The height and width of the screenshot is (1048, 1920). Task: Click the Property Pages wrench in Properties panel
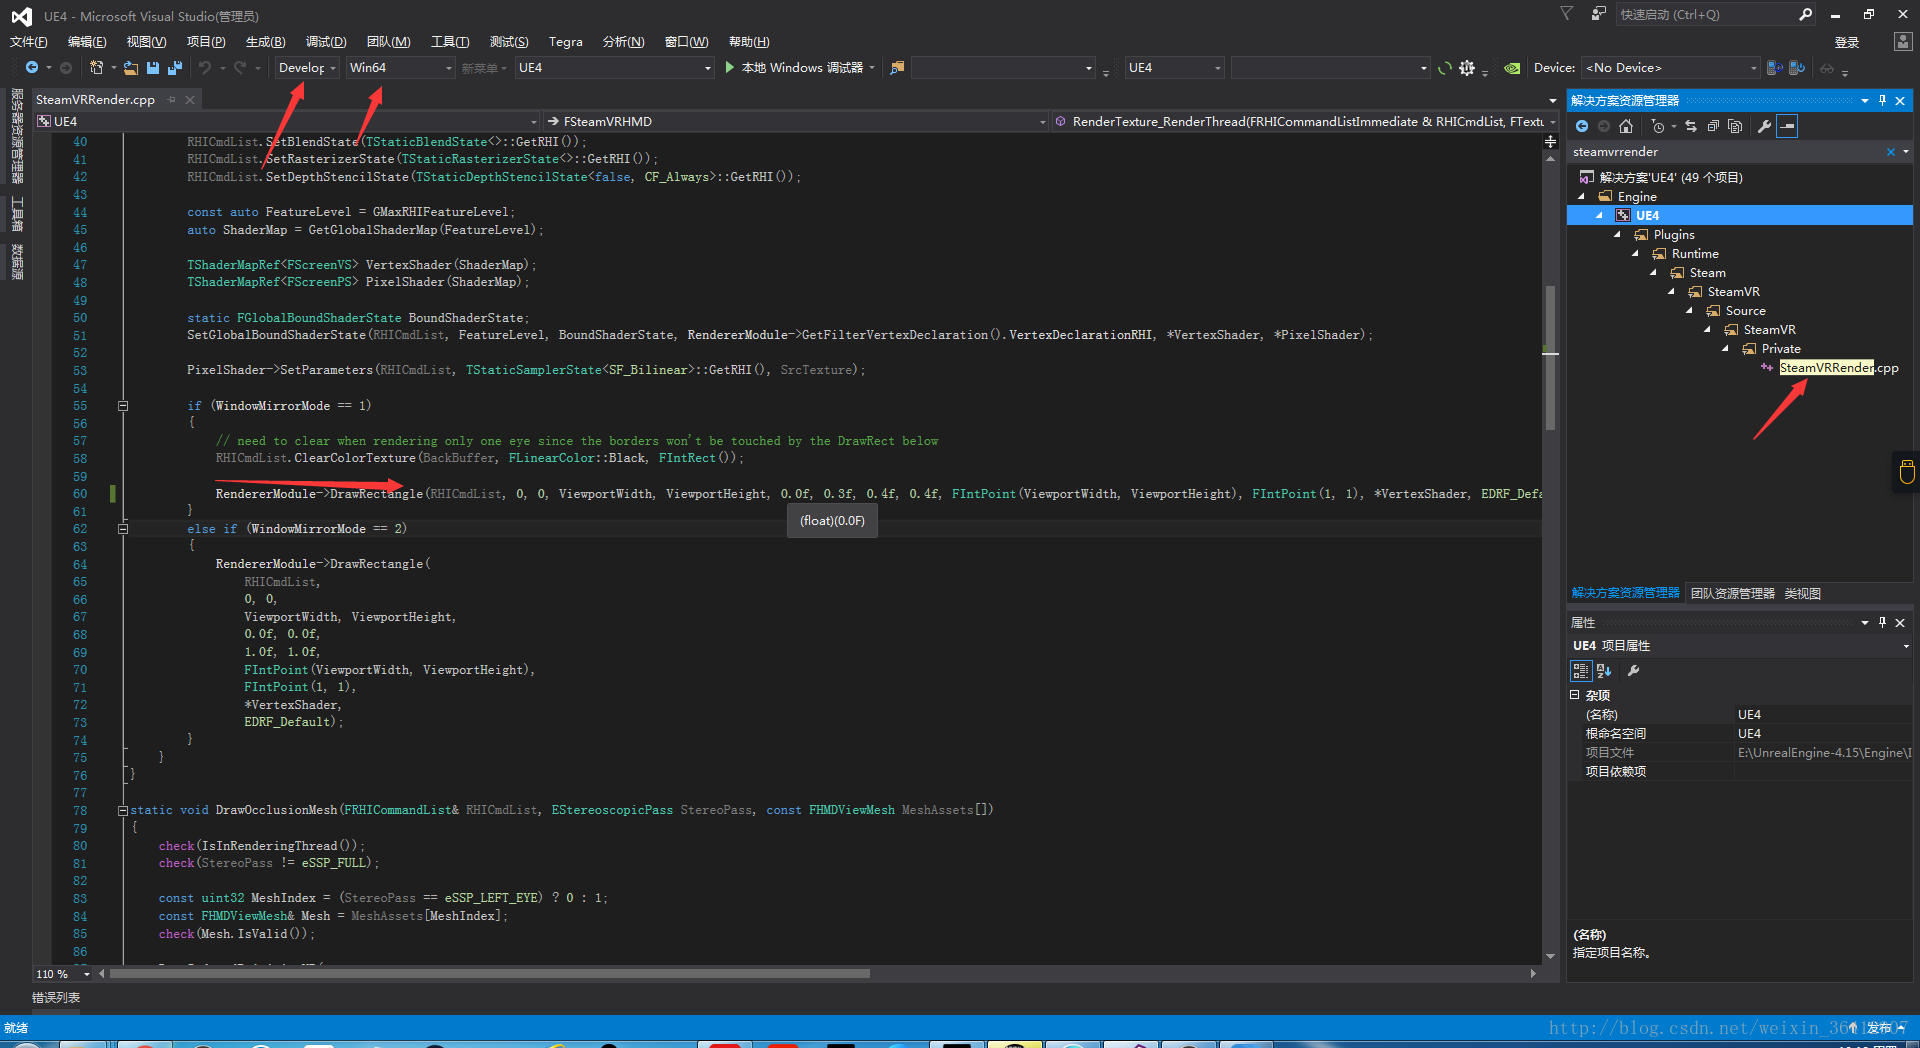[x=1634, y=671]
